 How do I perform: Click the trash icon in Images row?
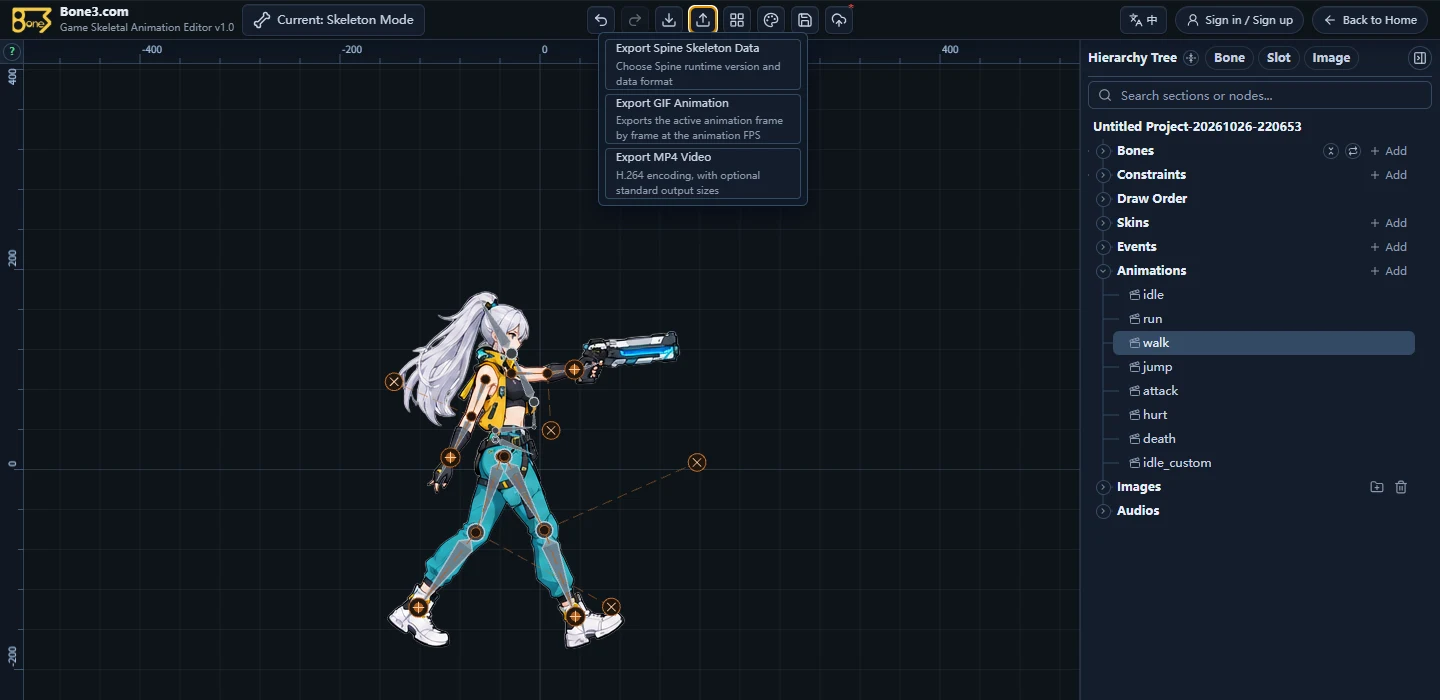[1401, 487]
